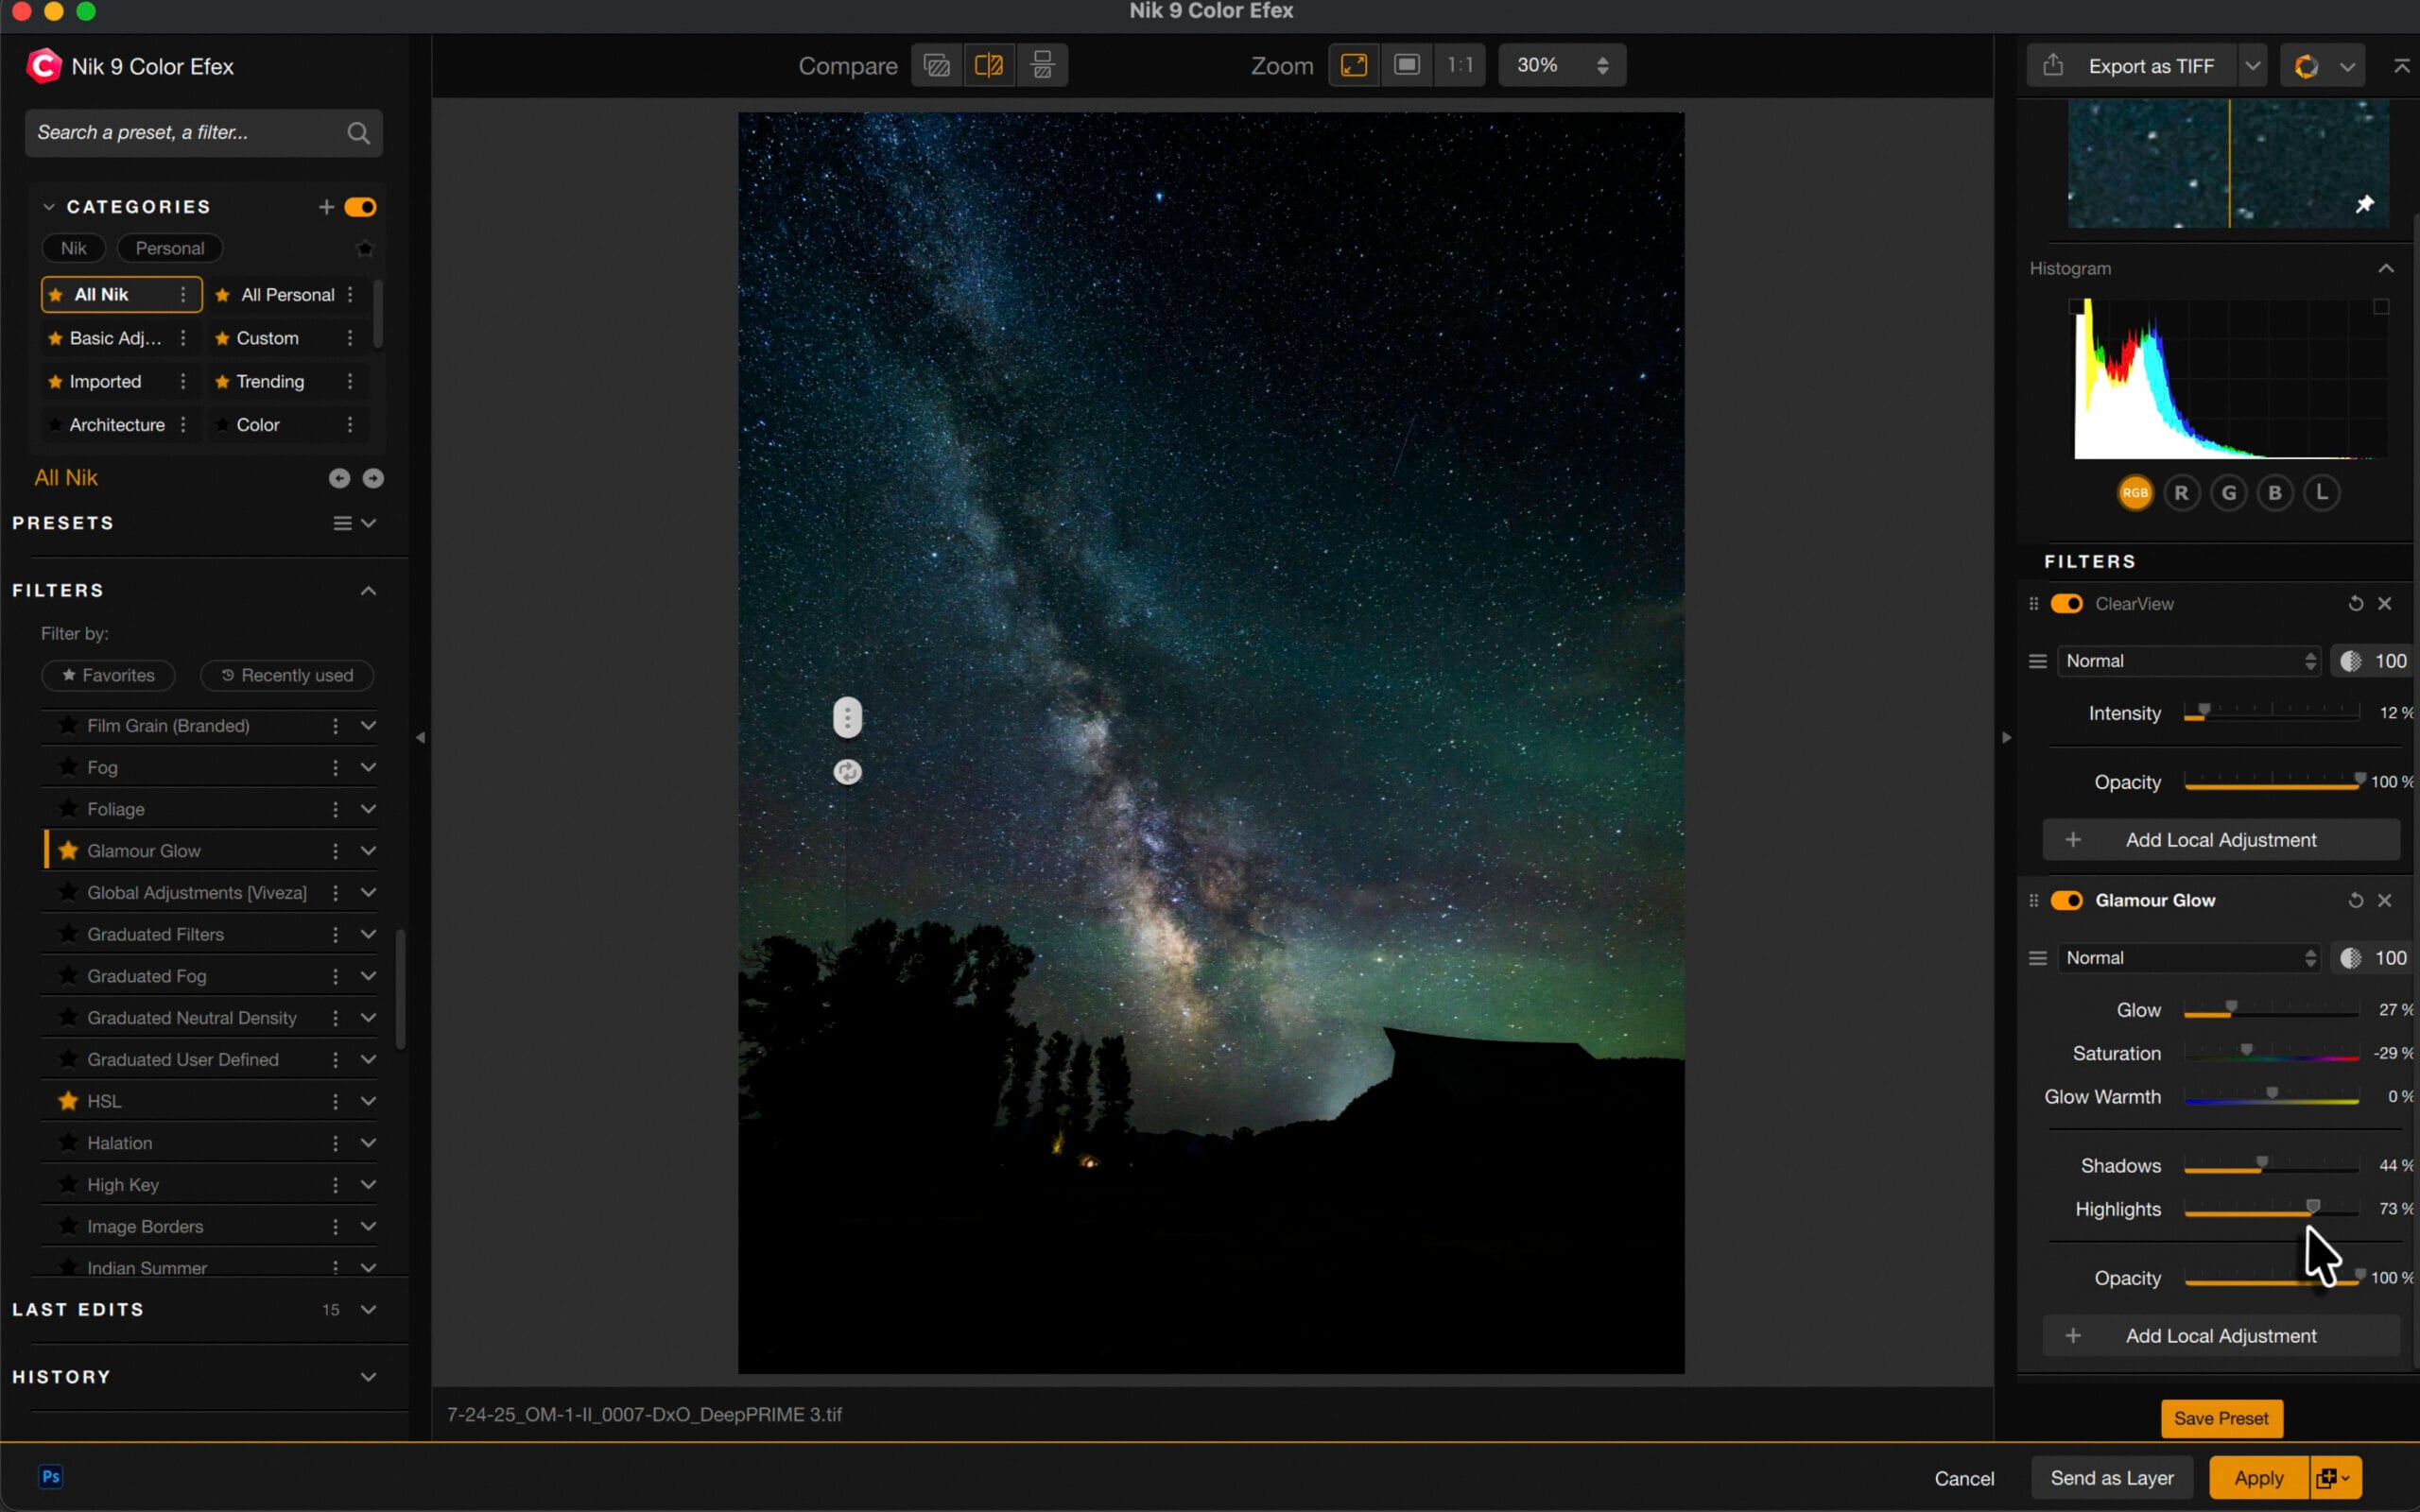Viewport: 2420px width, 1512px height.
Task: Collapse the right panel top arrow
Action: (x=2401, y=66)
